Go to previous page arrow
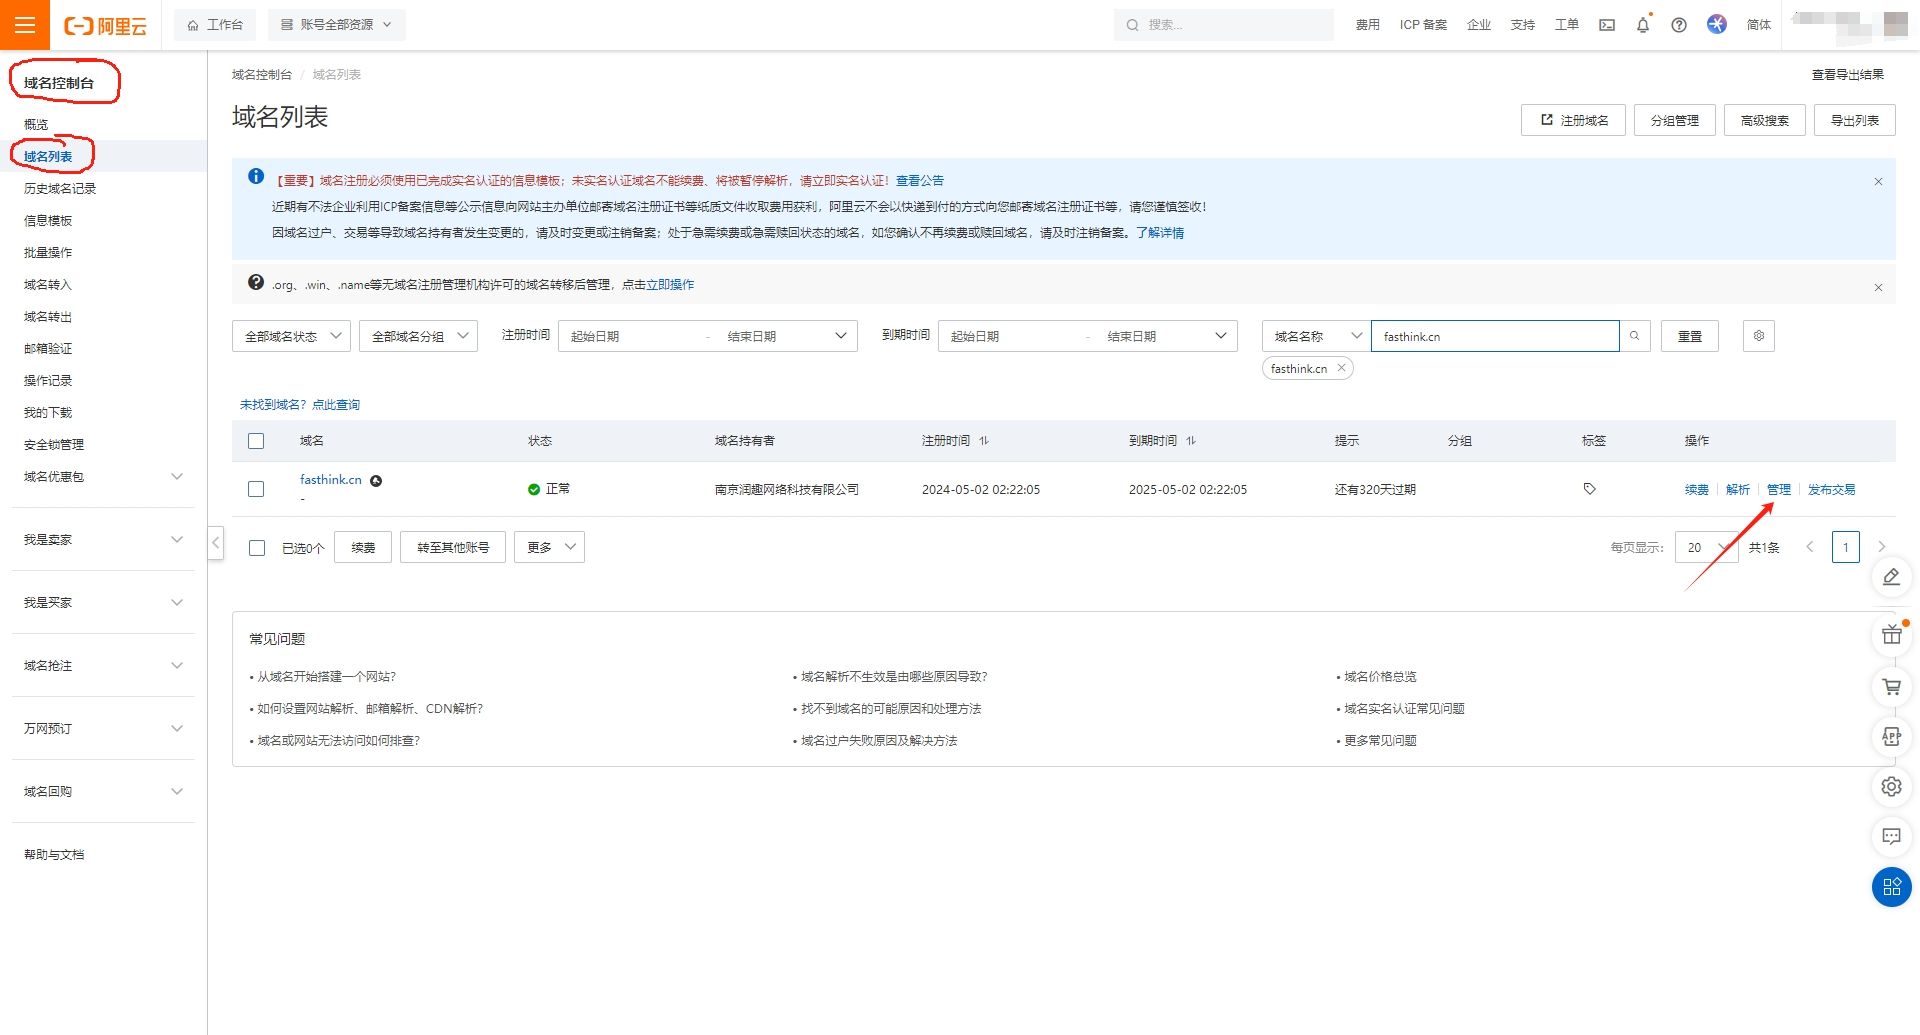This screenshot has width=1920, height=1035. (x=1809, y=547)
